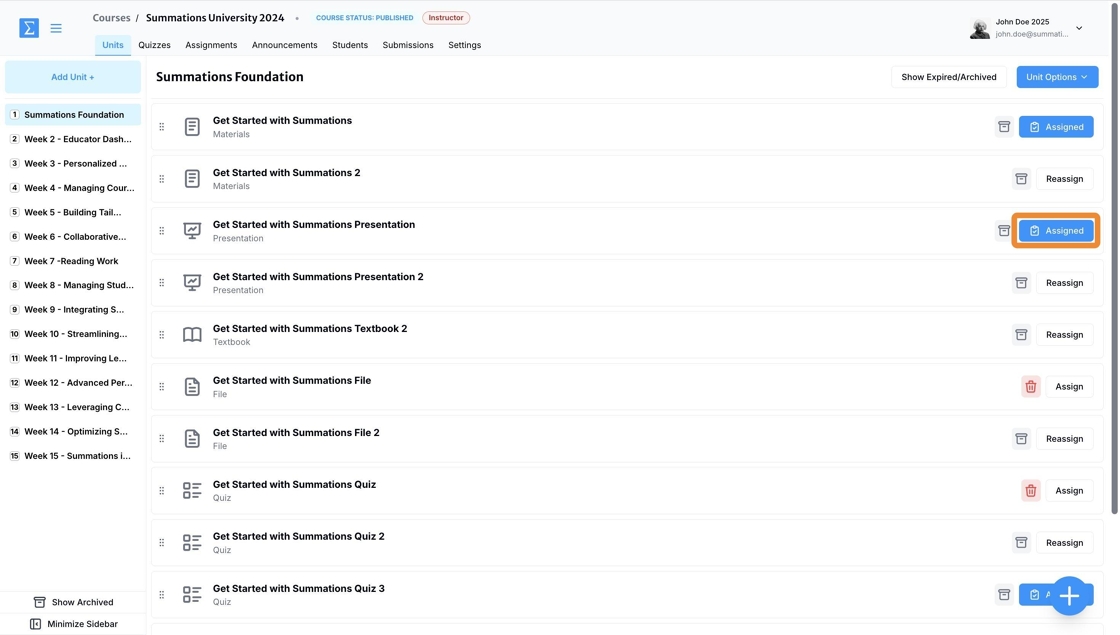
Task: Select Week 12 - Advanced Per... unit
Action: pos(73,383)
